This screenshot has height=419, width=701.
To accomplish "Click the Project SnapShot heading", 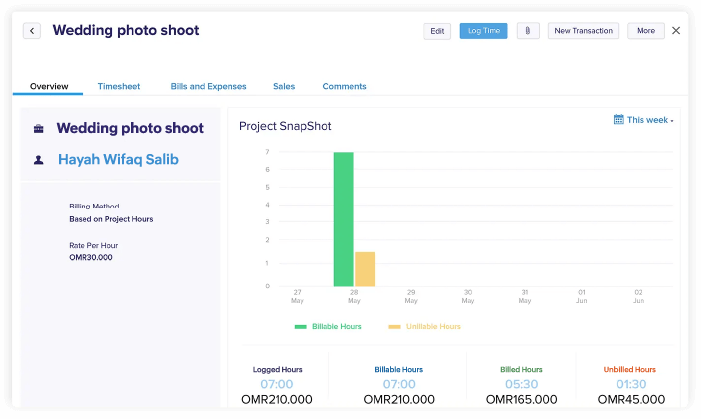I will 285,126.
